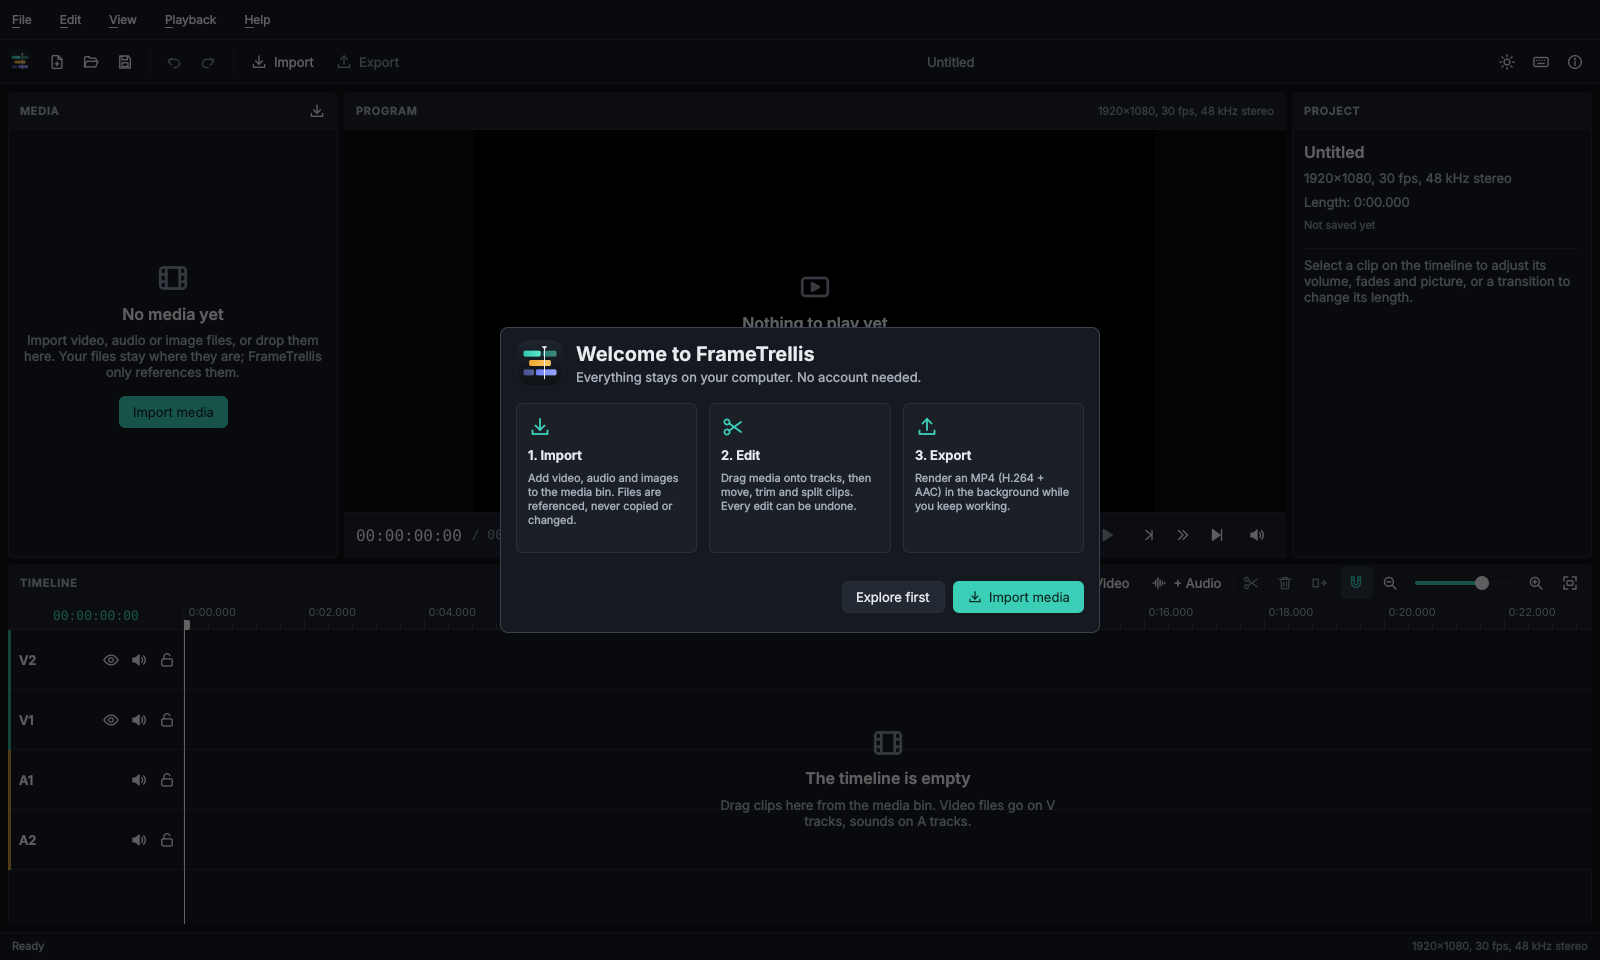Zoom out the timeline with the magnifier minus

click(1390, 583)
